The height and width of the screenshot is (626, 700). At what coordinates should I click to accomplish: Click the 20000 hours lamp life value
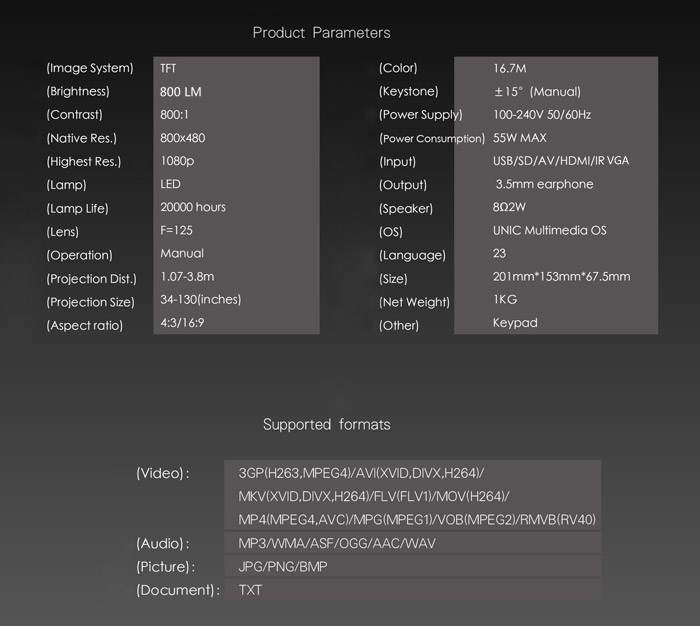pyautogui.click(x=193, y=207)
